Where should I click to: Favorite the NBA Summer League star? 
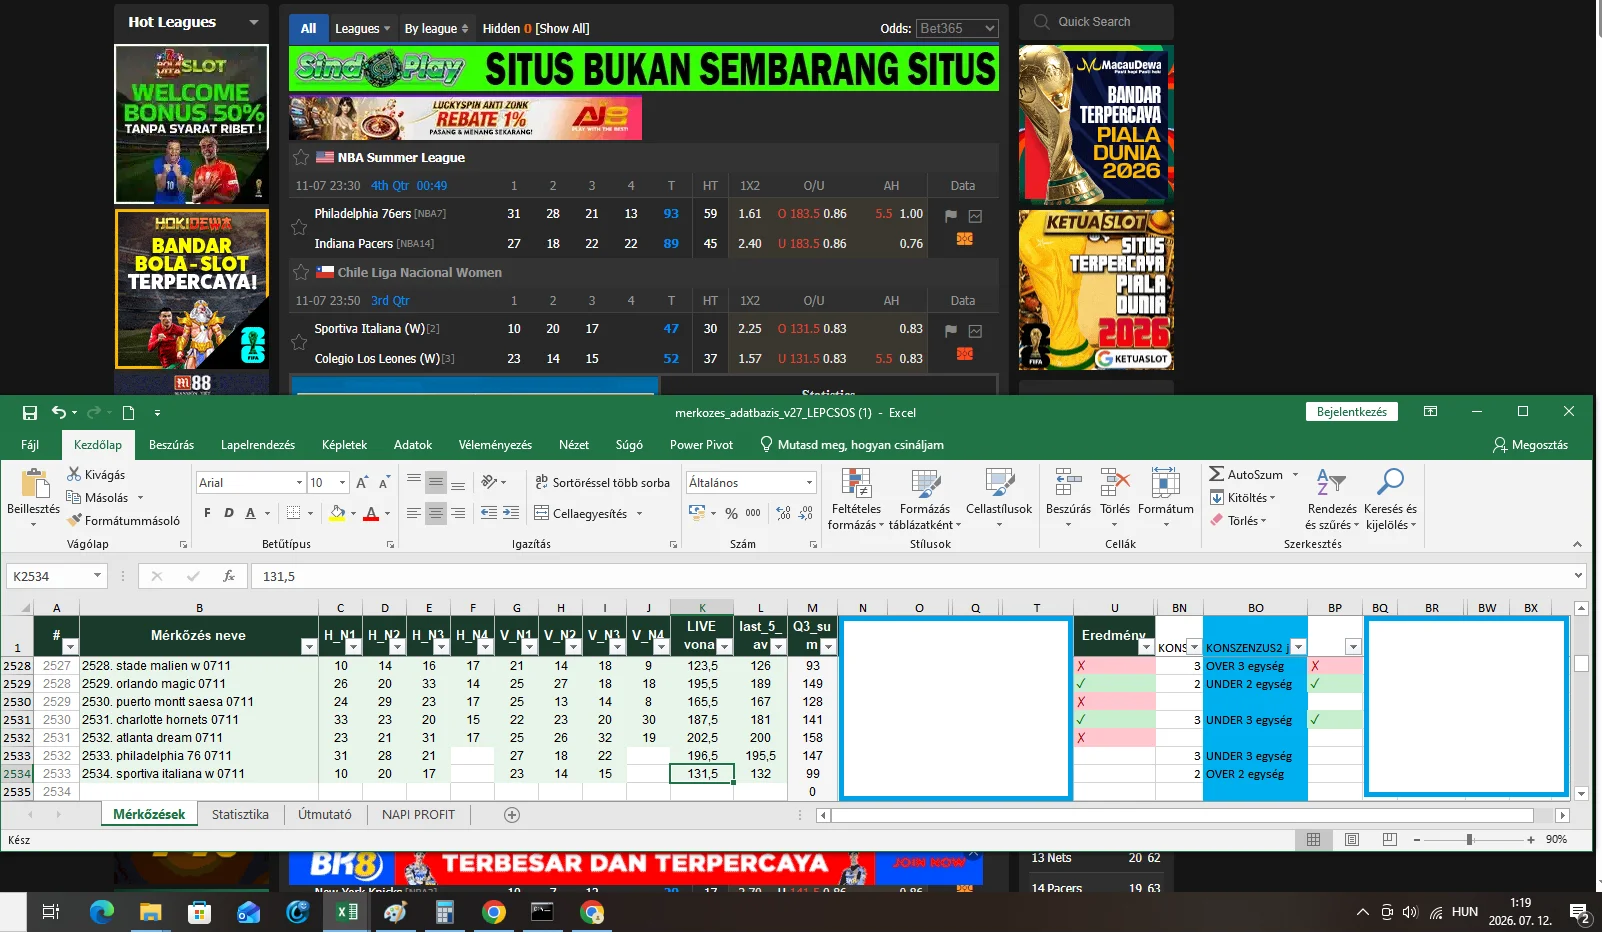pos(300,157)
